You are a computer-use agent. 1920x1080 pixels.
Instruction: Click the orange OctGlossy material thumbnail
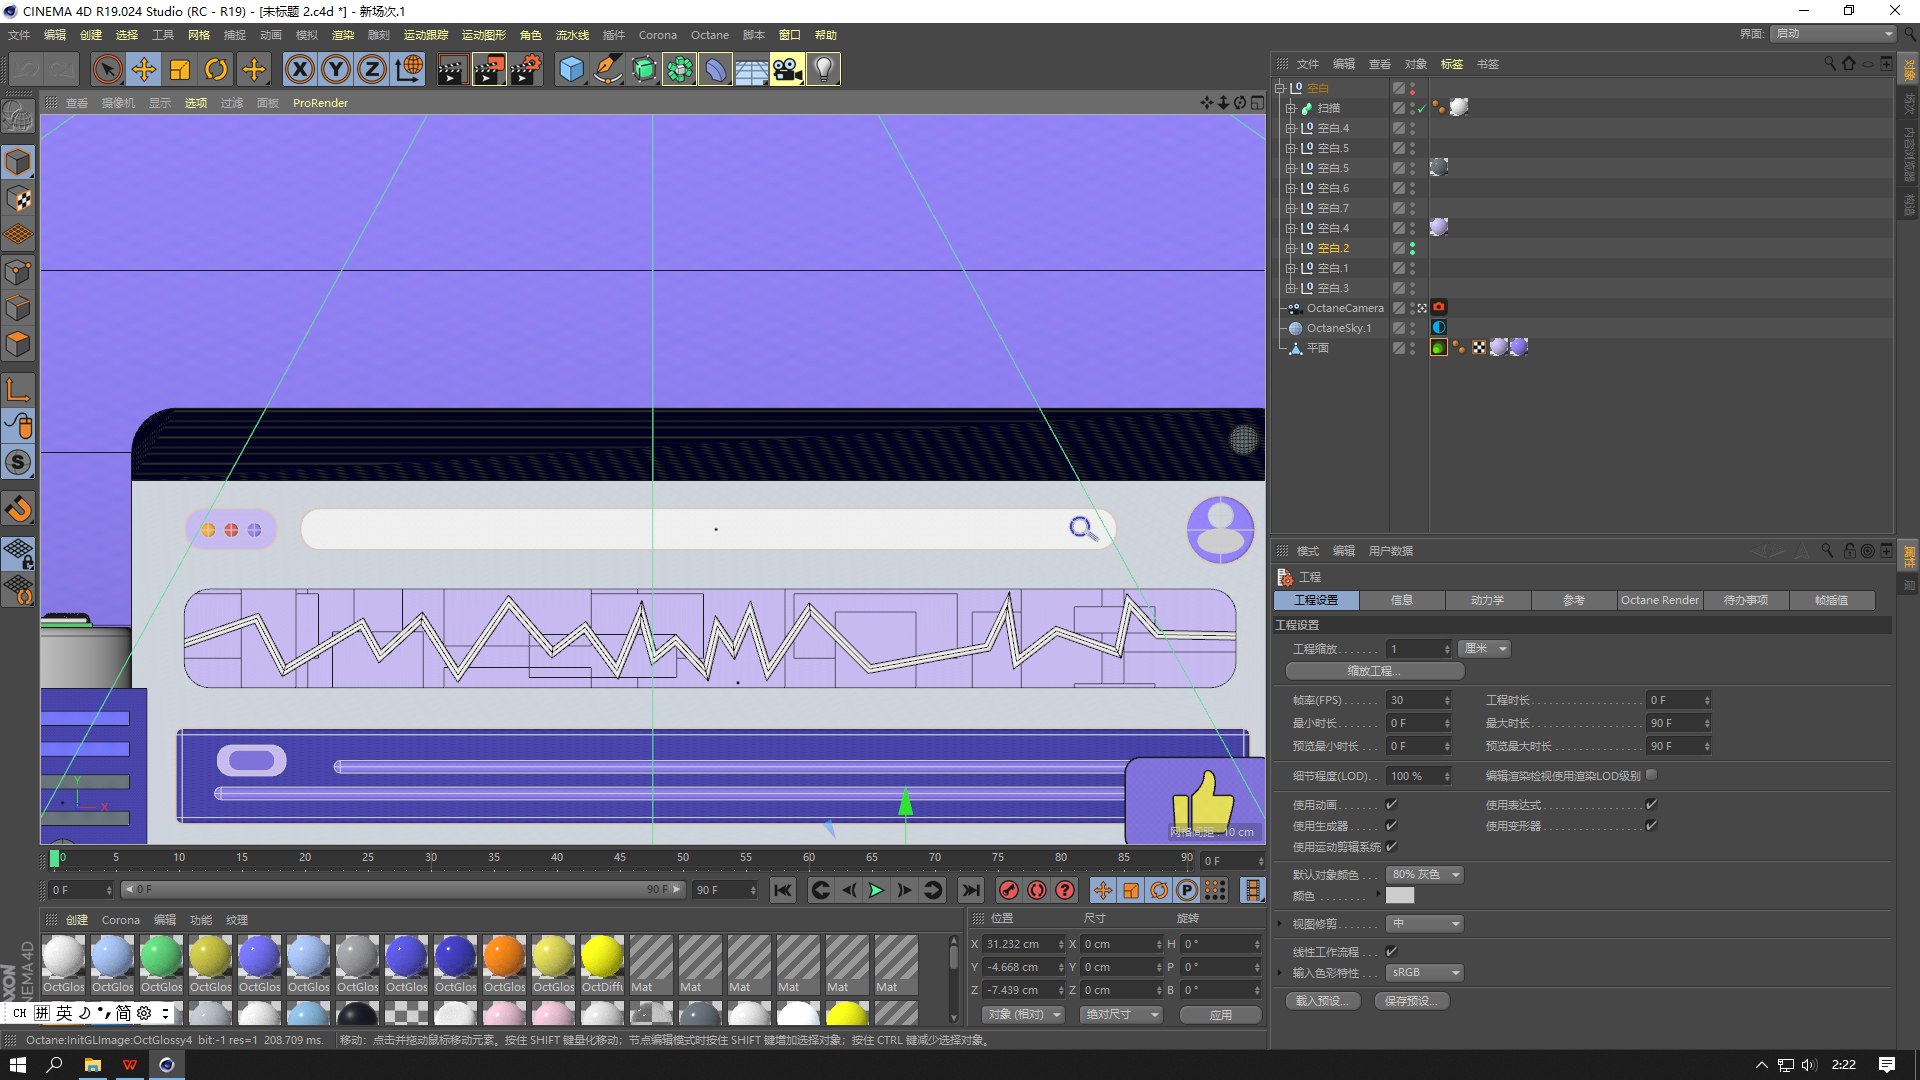click(504, 957)
